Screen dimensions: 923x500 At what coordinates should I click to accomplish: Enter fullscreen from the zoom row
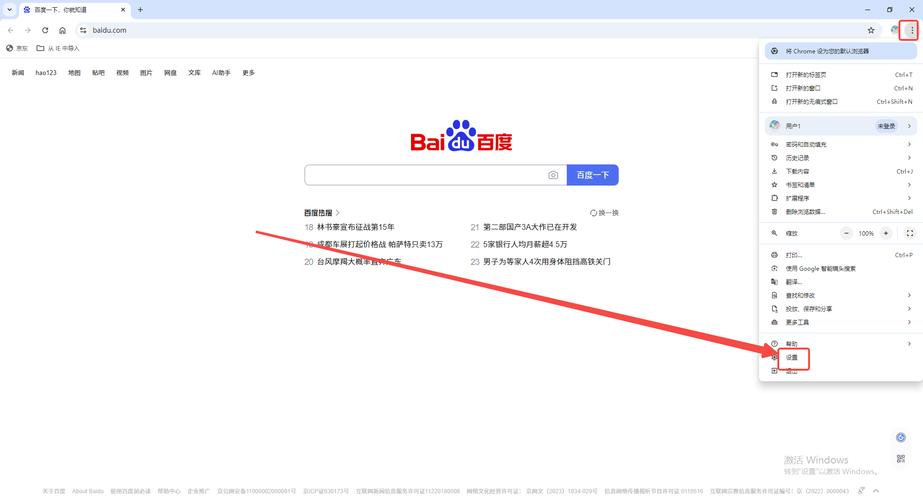[909, 233]
